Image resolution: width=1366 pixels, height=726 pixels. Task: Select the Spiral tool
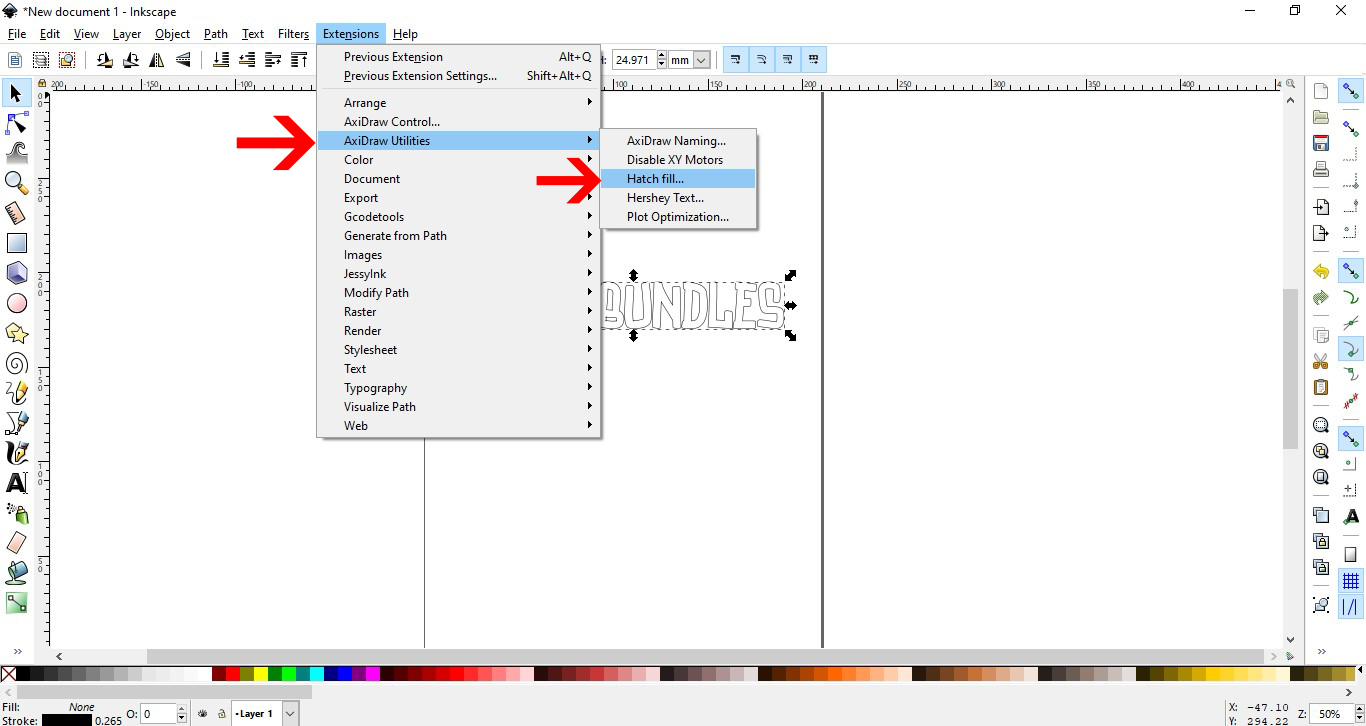[x=16, y=363]
